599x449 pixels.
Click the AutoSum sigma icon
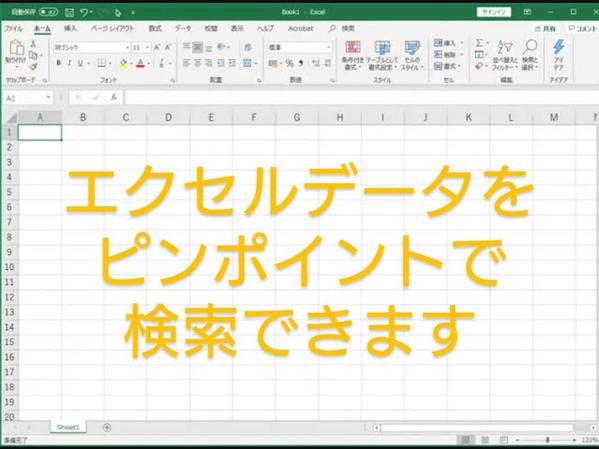click(x=479, y=43)
